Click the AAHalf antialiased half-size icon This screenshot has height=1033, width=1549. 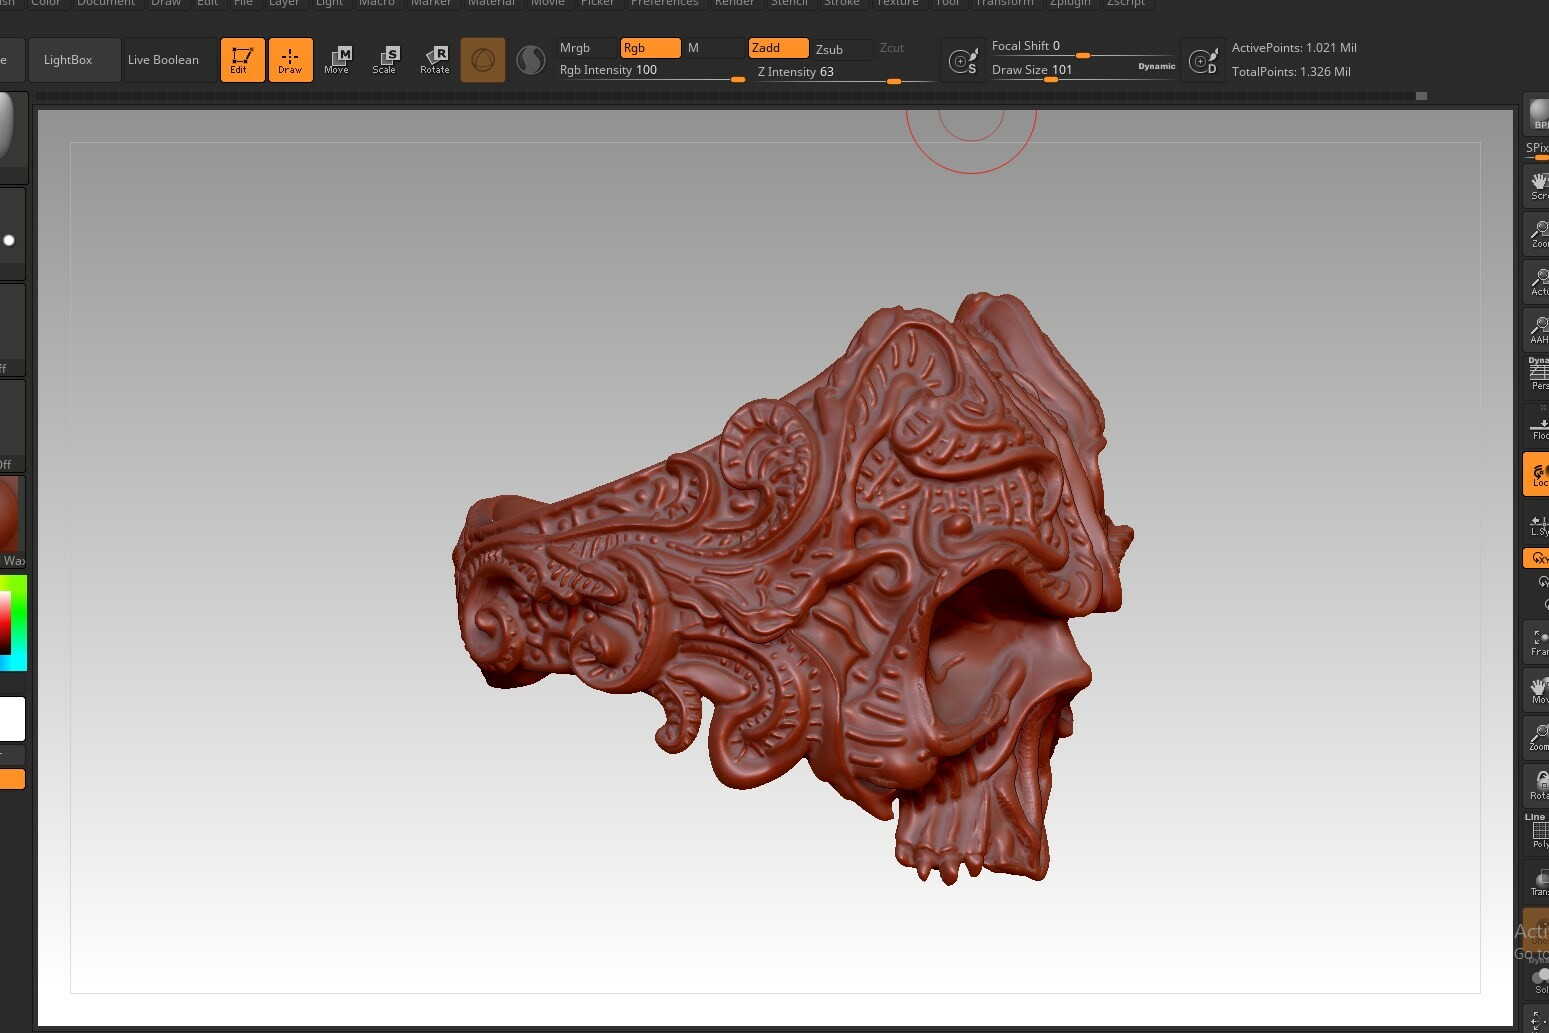click(1538, 330)
